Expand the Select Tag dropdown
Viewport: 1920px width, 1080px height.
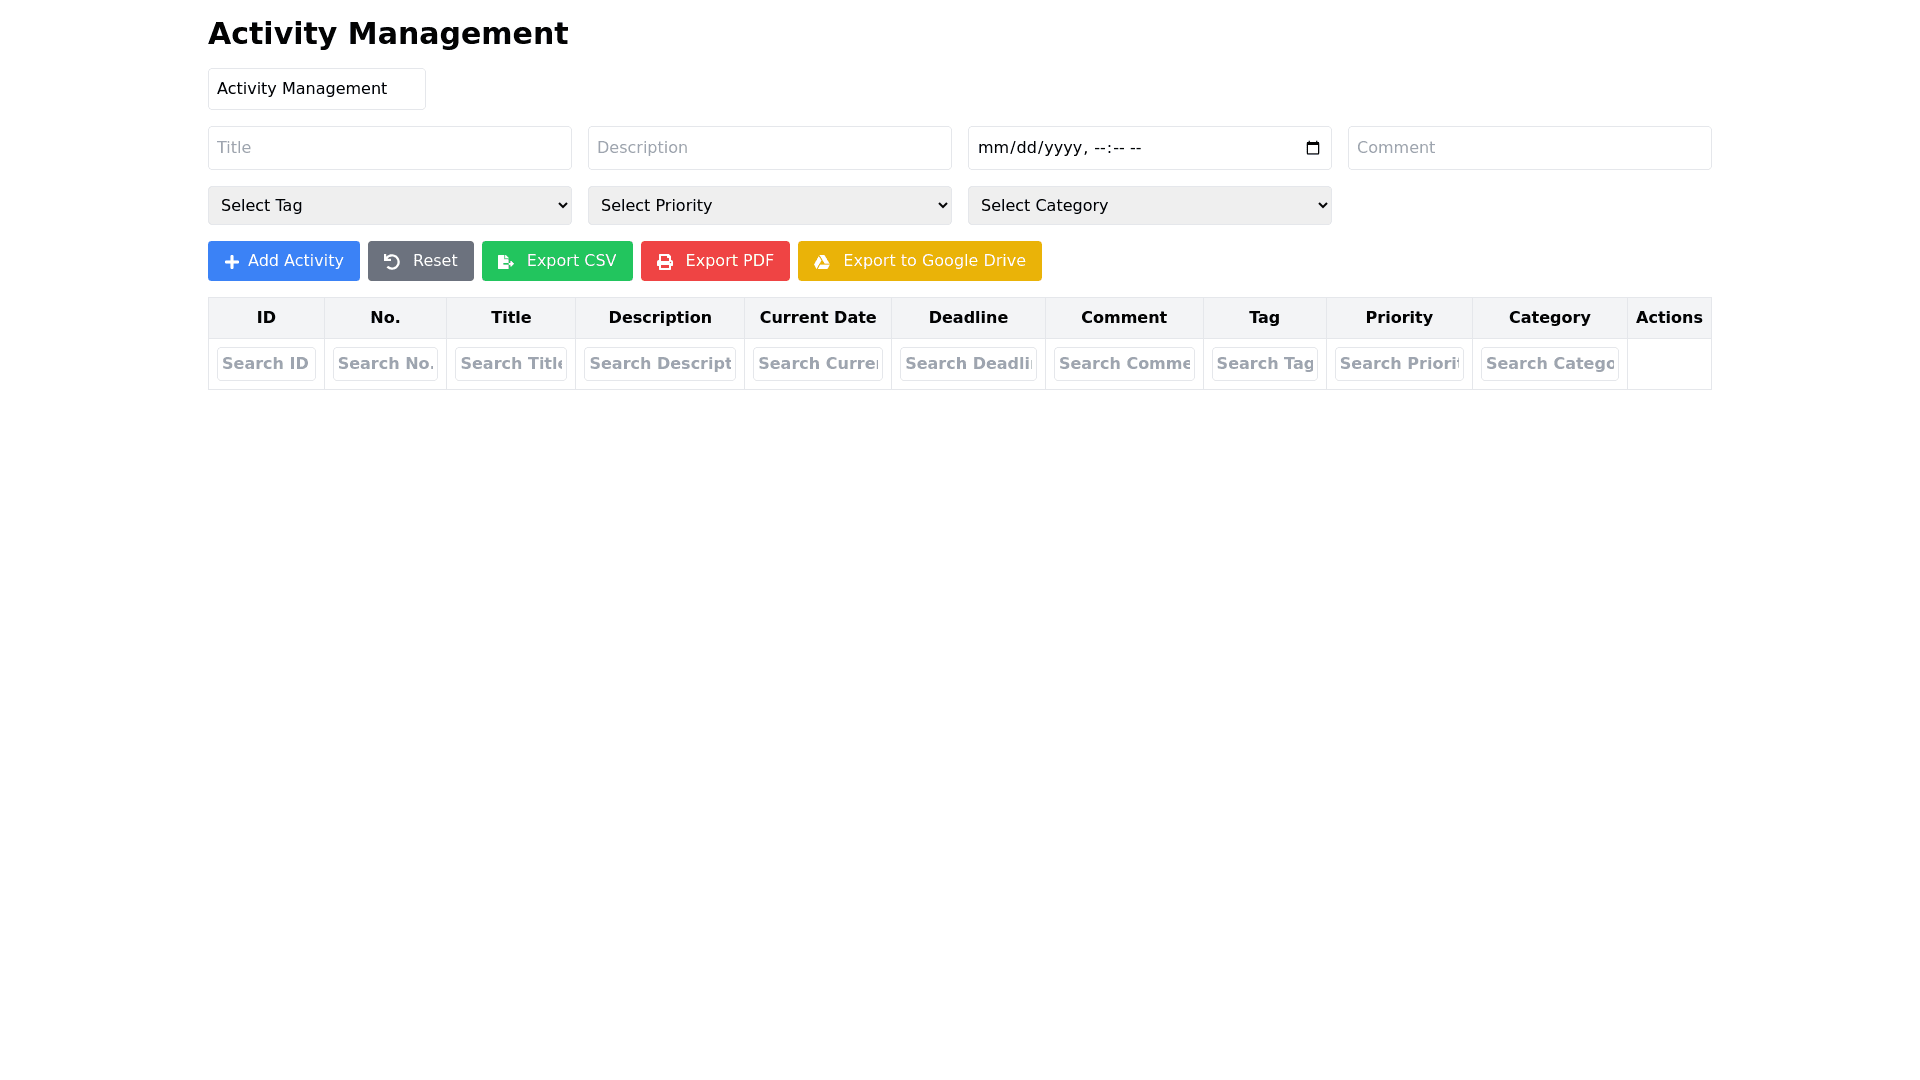(x=390, y=206)
